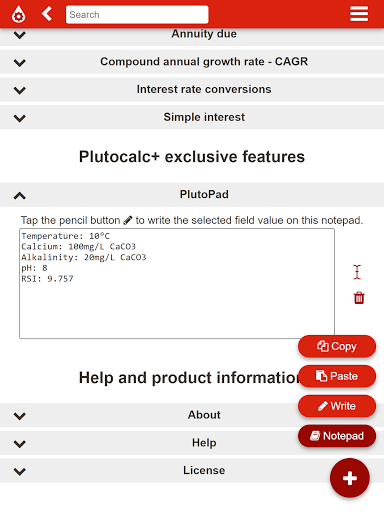Tap the Write pencil button
The height and width of the screenshot is (512, 384).
point(337,406)
